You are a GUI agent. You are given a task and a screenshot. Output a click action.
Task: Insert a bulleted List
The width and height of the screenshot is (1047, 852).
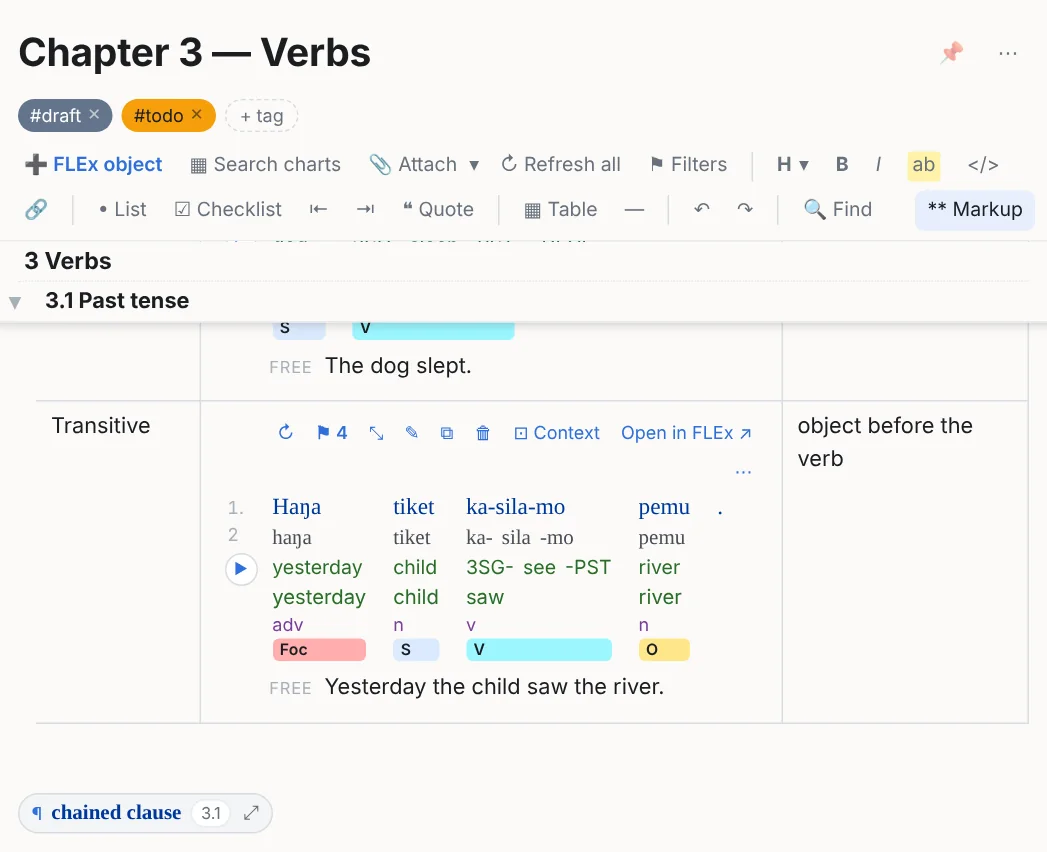[x=123, y=210]
